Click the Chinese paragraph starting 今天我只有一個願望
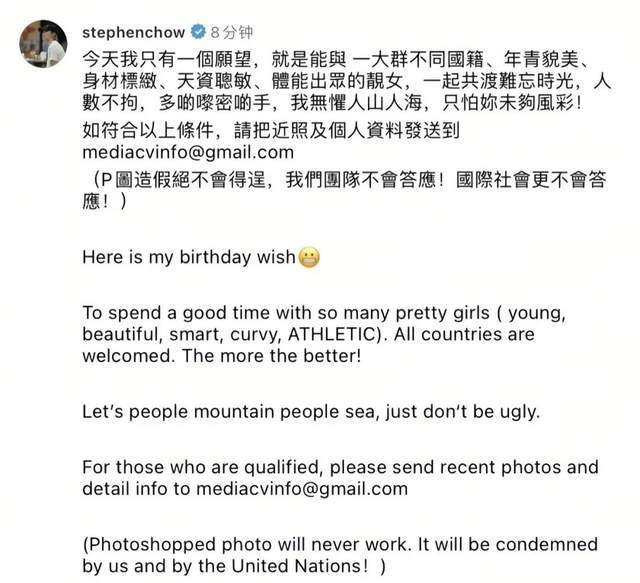 pos(347,81)
